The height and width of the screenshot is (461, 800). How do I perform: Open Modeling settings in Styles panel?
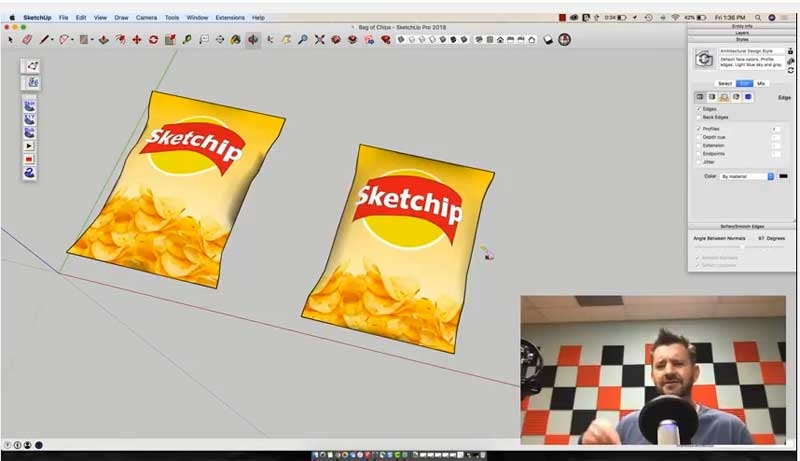click(x=748, y=97)
